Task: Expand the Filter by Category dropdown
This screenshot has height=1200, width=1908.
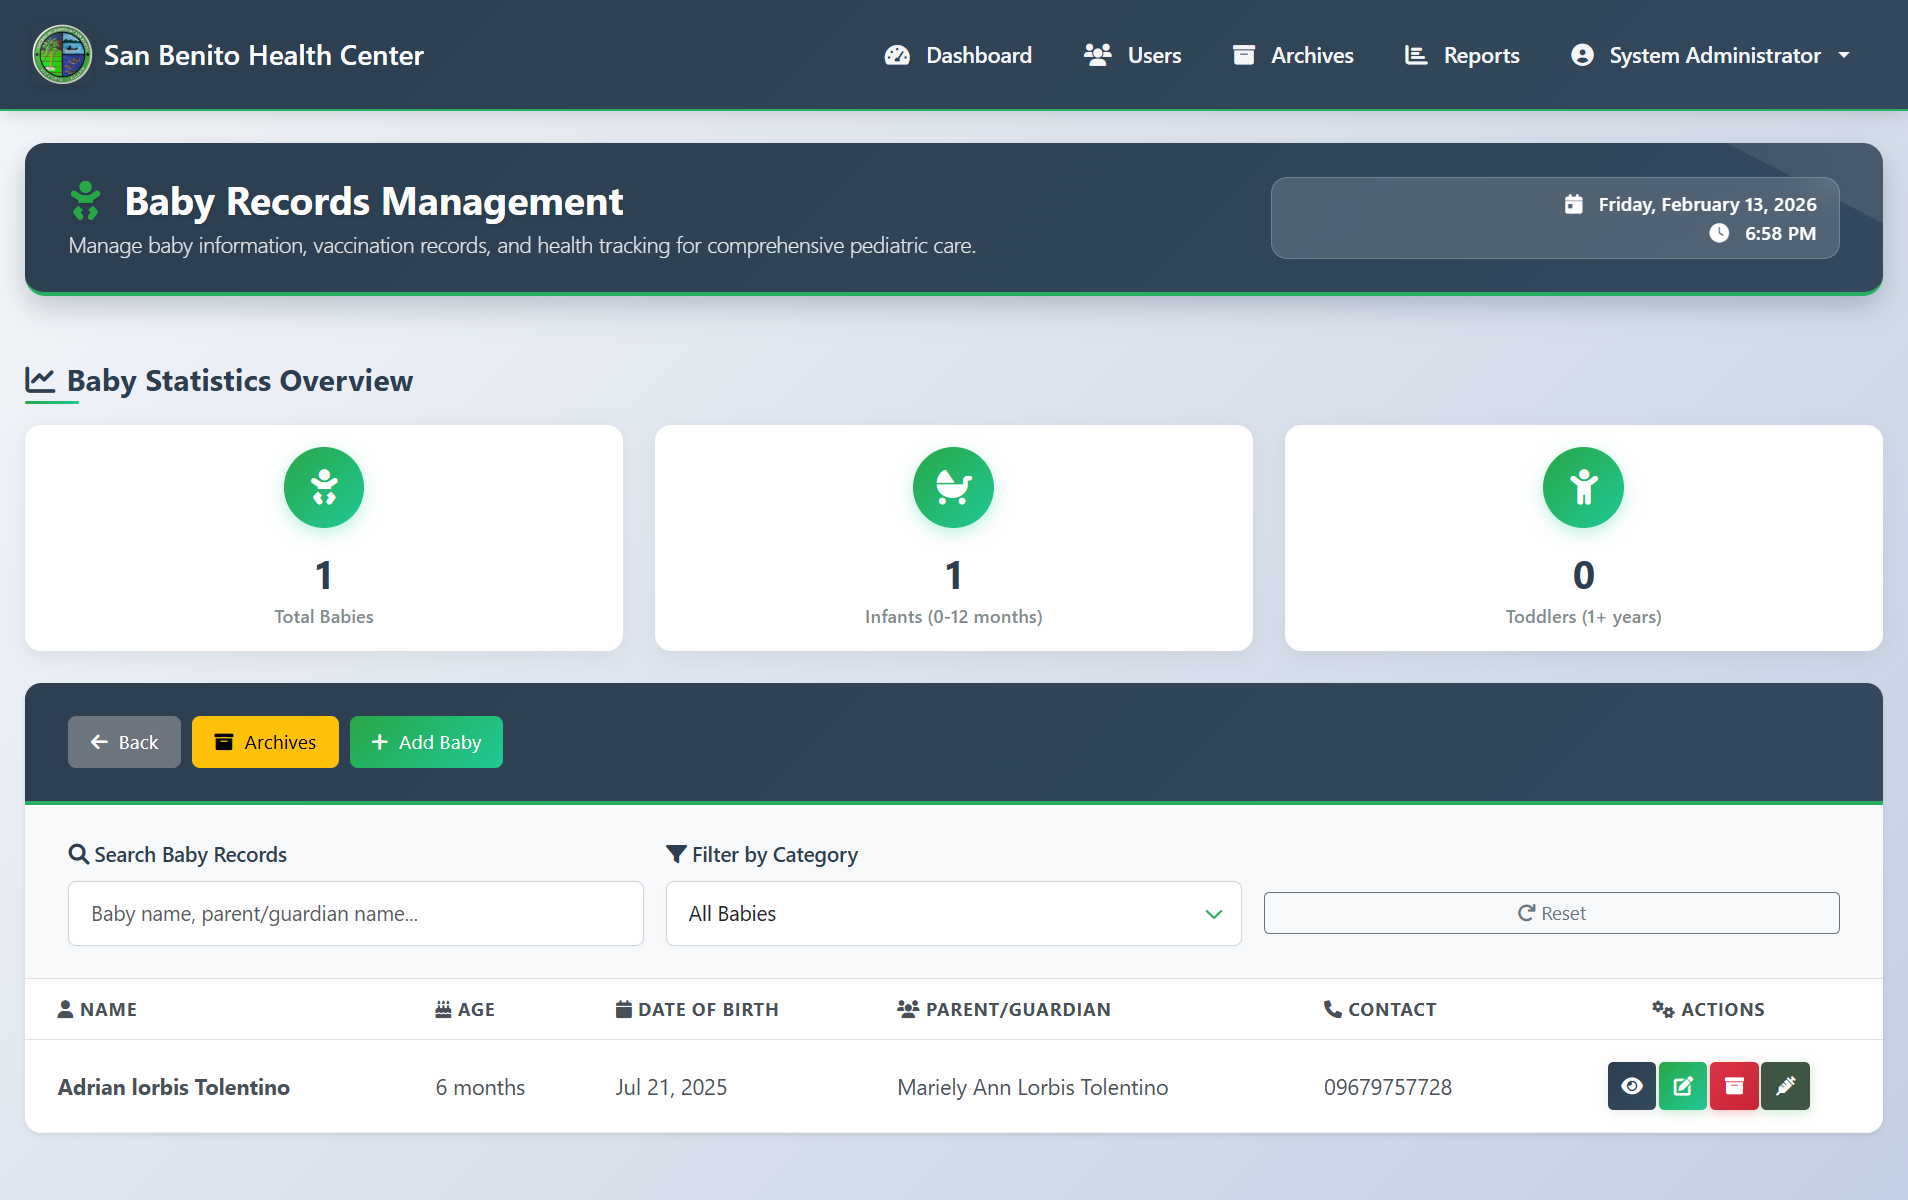Action: tap(952, 913)
